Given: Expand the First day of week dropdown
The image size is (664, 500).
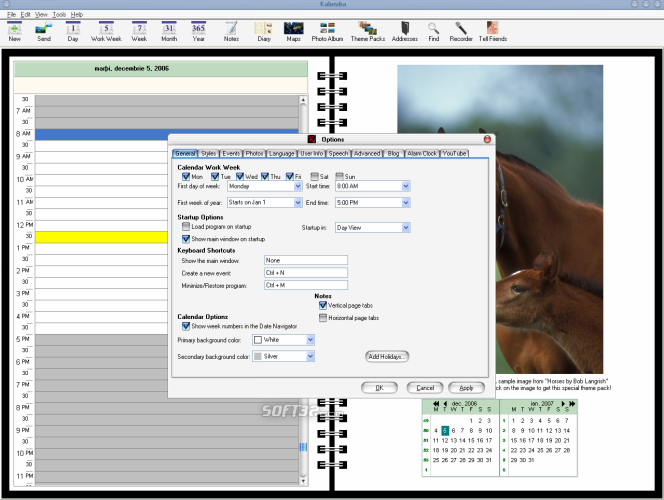Looking at the screenshot, I should [298, 186].
